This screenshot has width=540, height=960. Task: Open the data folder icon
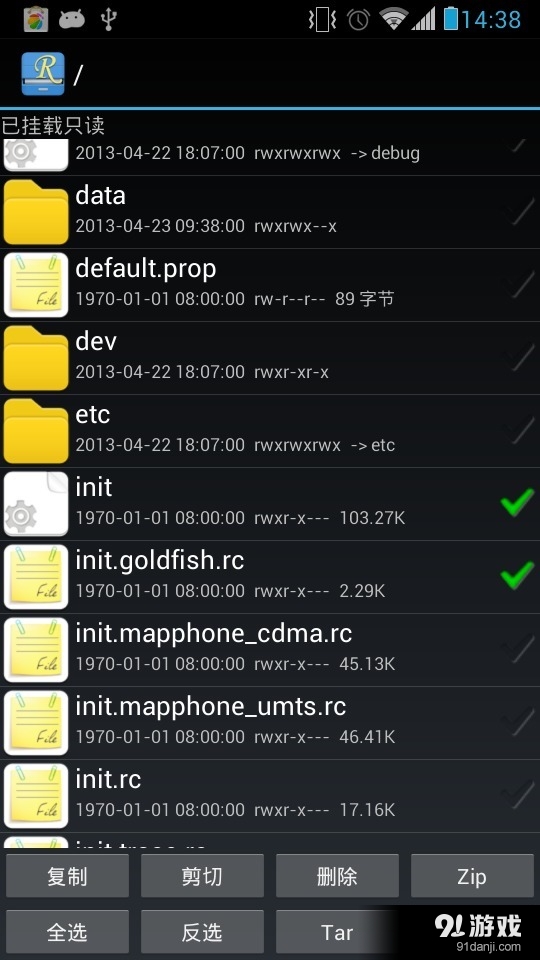point(36,212)
